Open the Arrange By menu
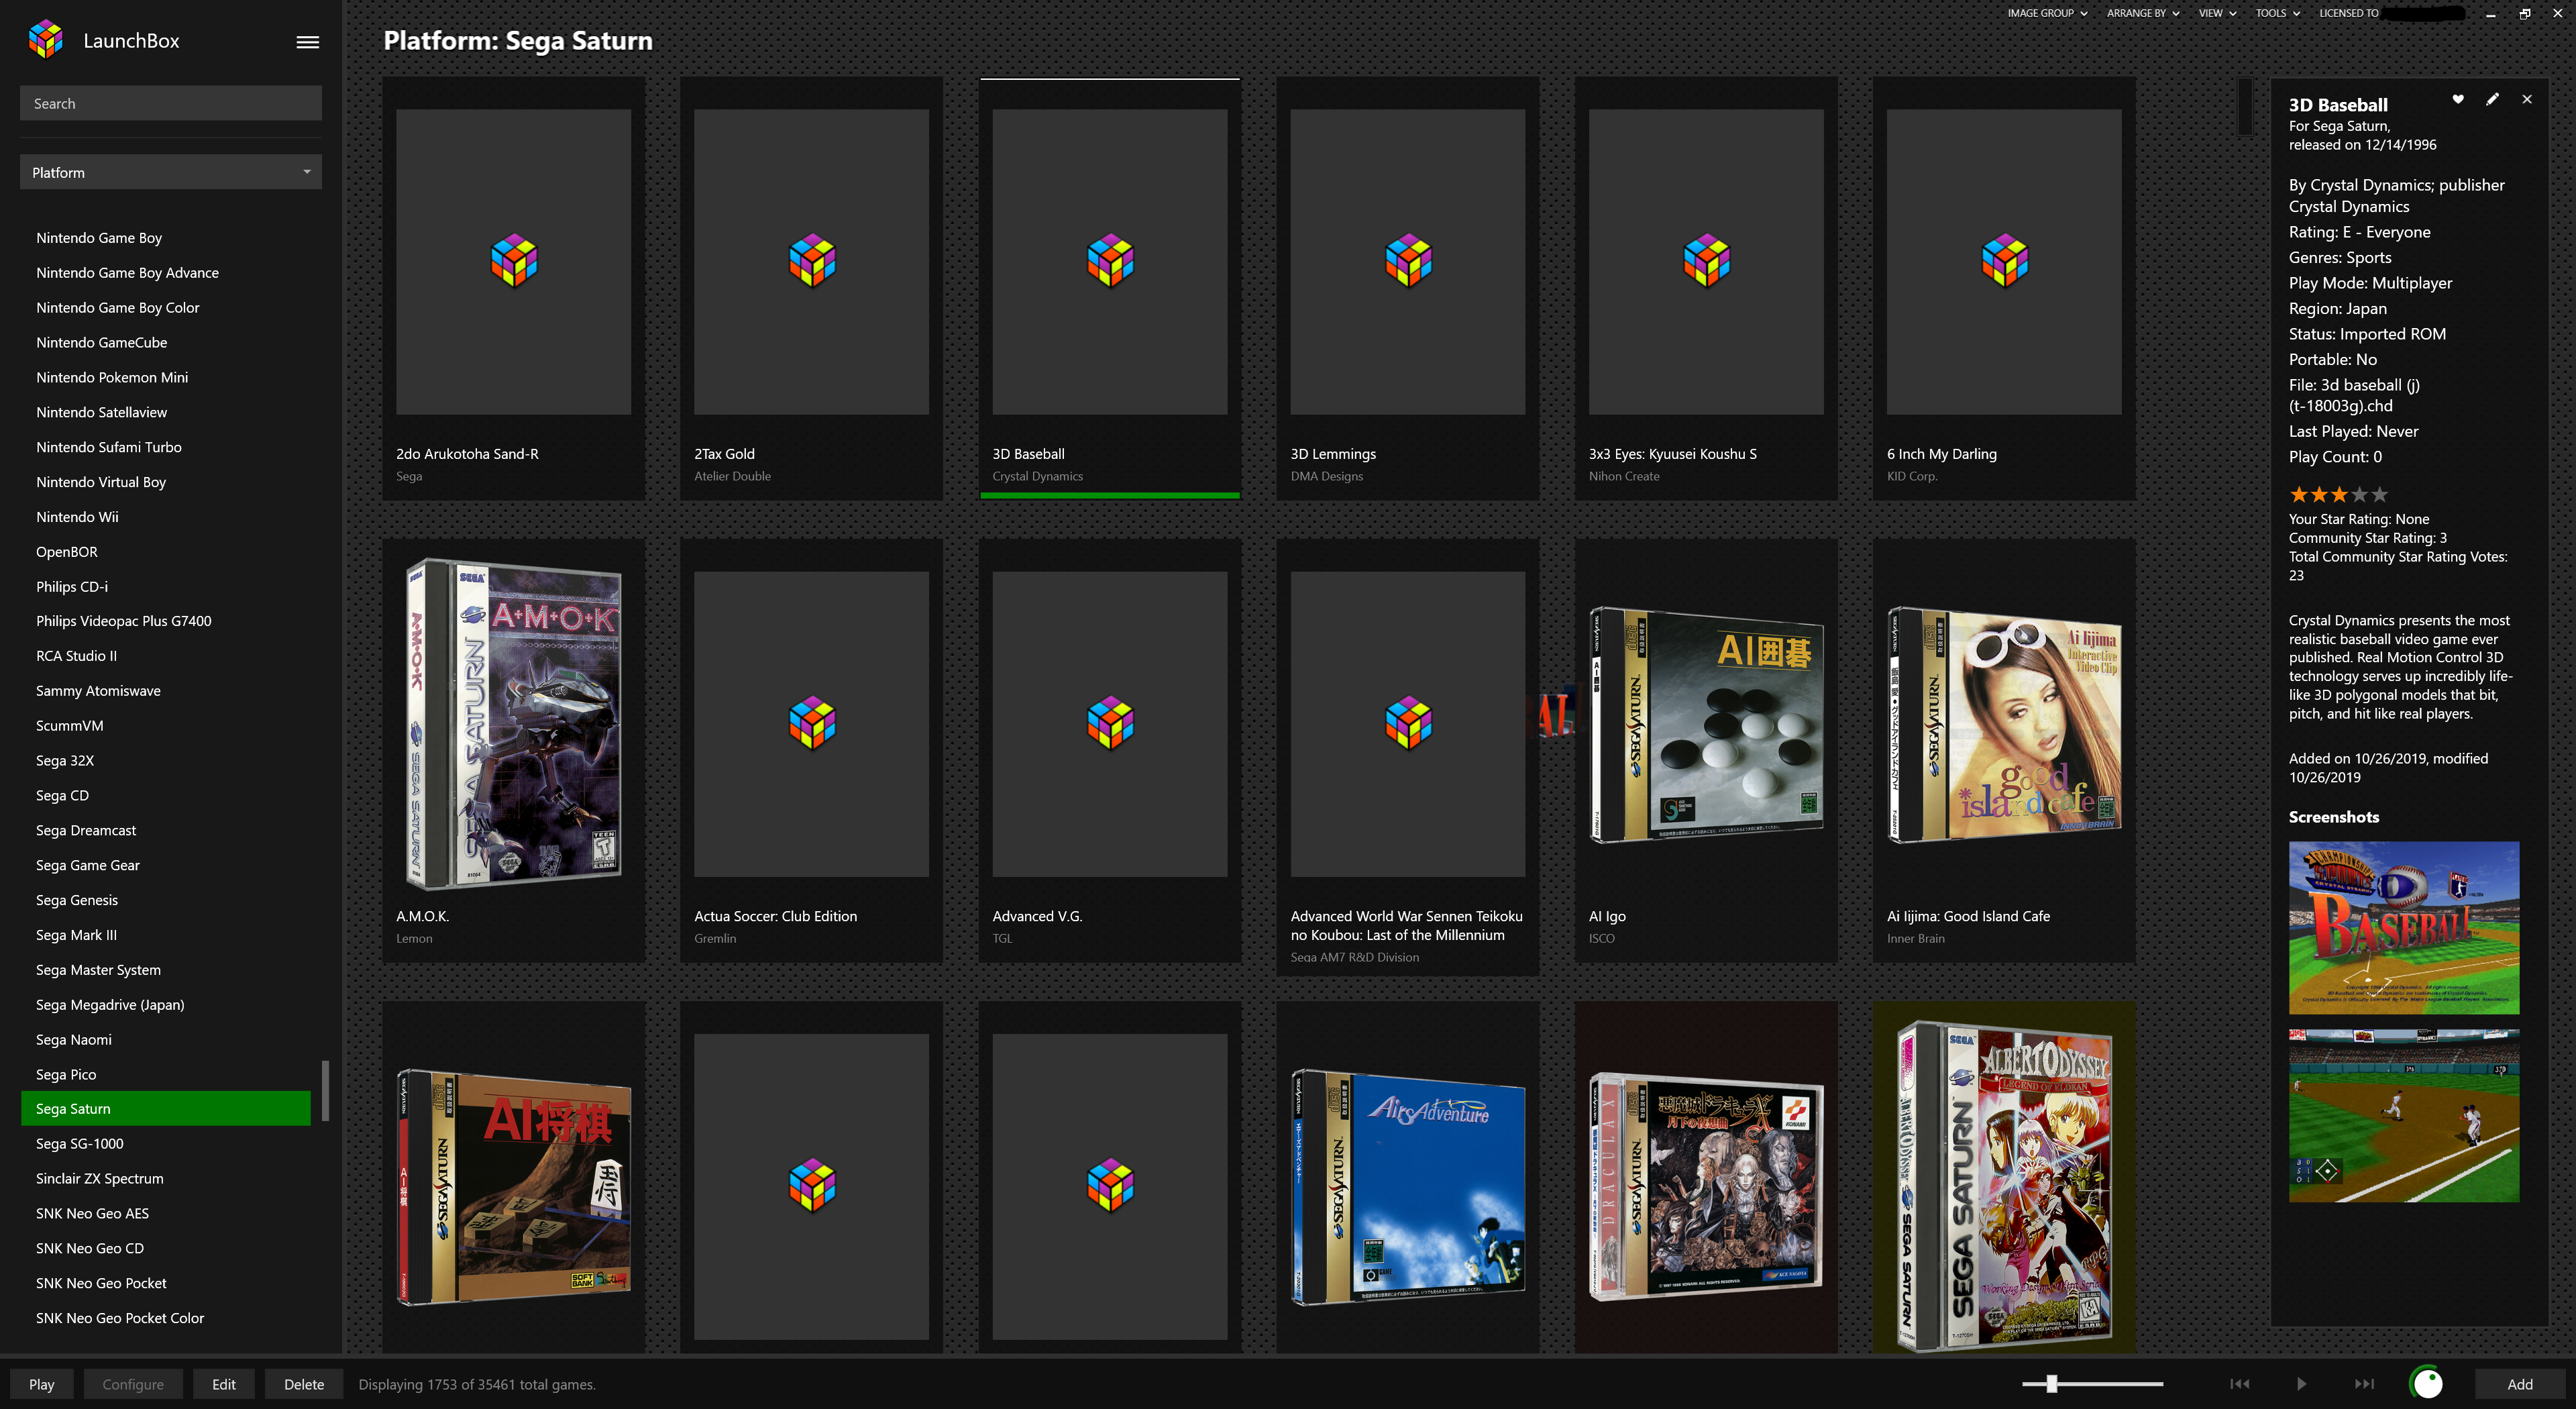This screenshot has height=1409, width=2576. pos(2142,13)
